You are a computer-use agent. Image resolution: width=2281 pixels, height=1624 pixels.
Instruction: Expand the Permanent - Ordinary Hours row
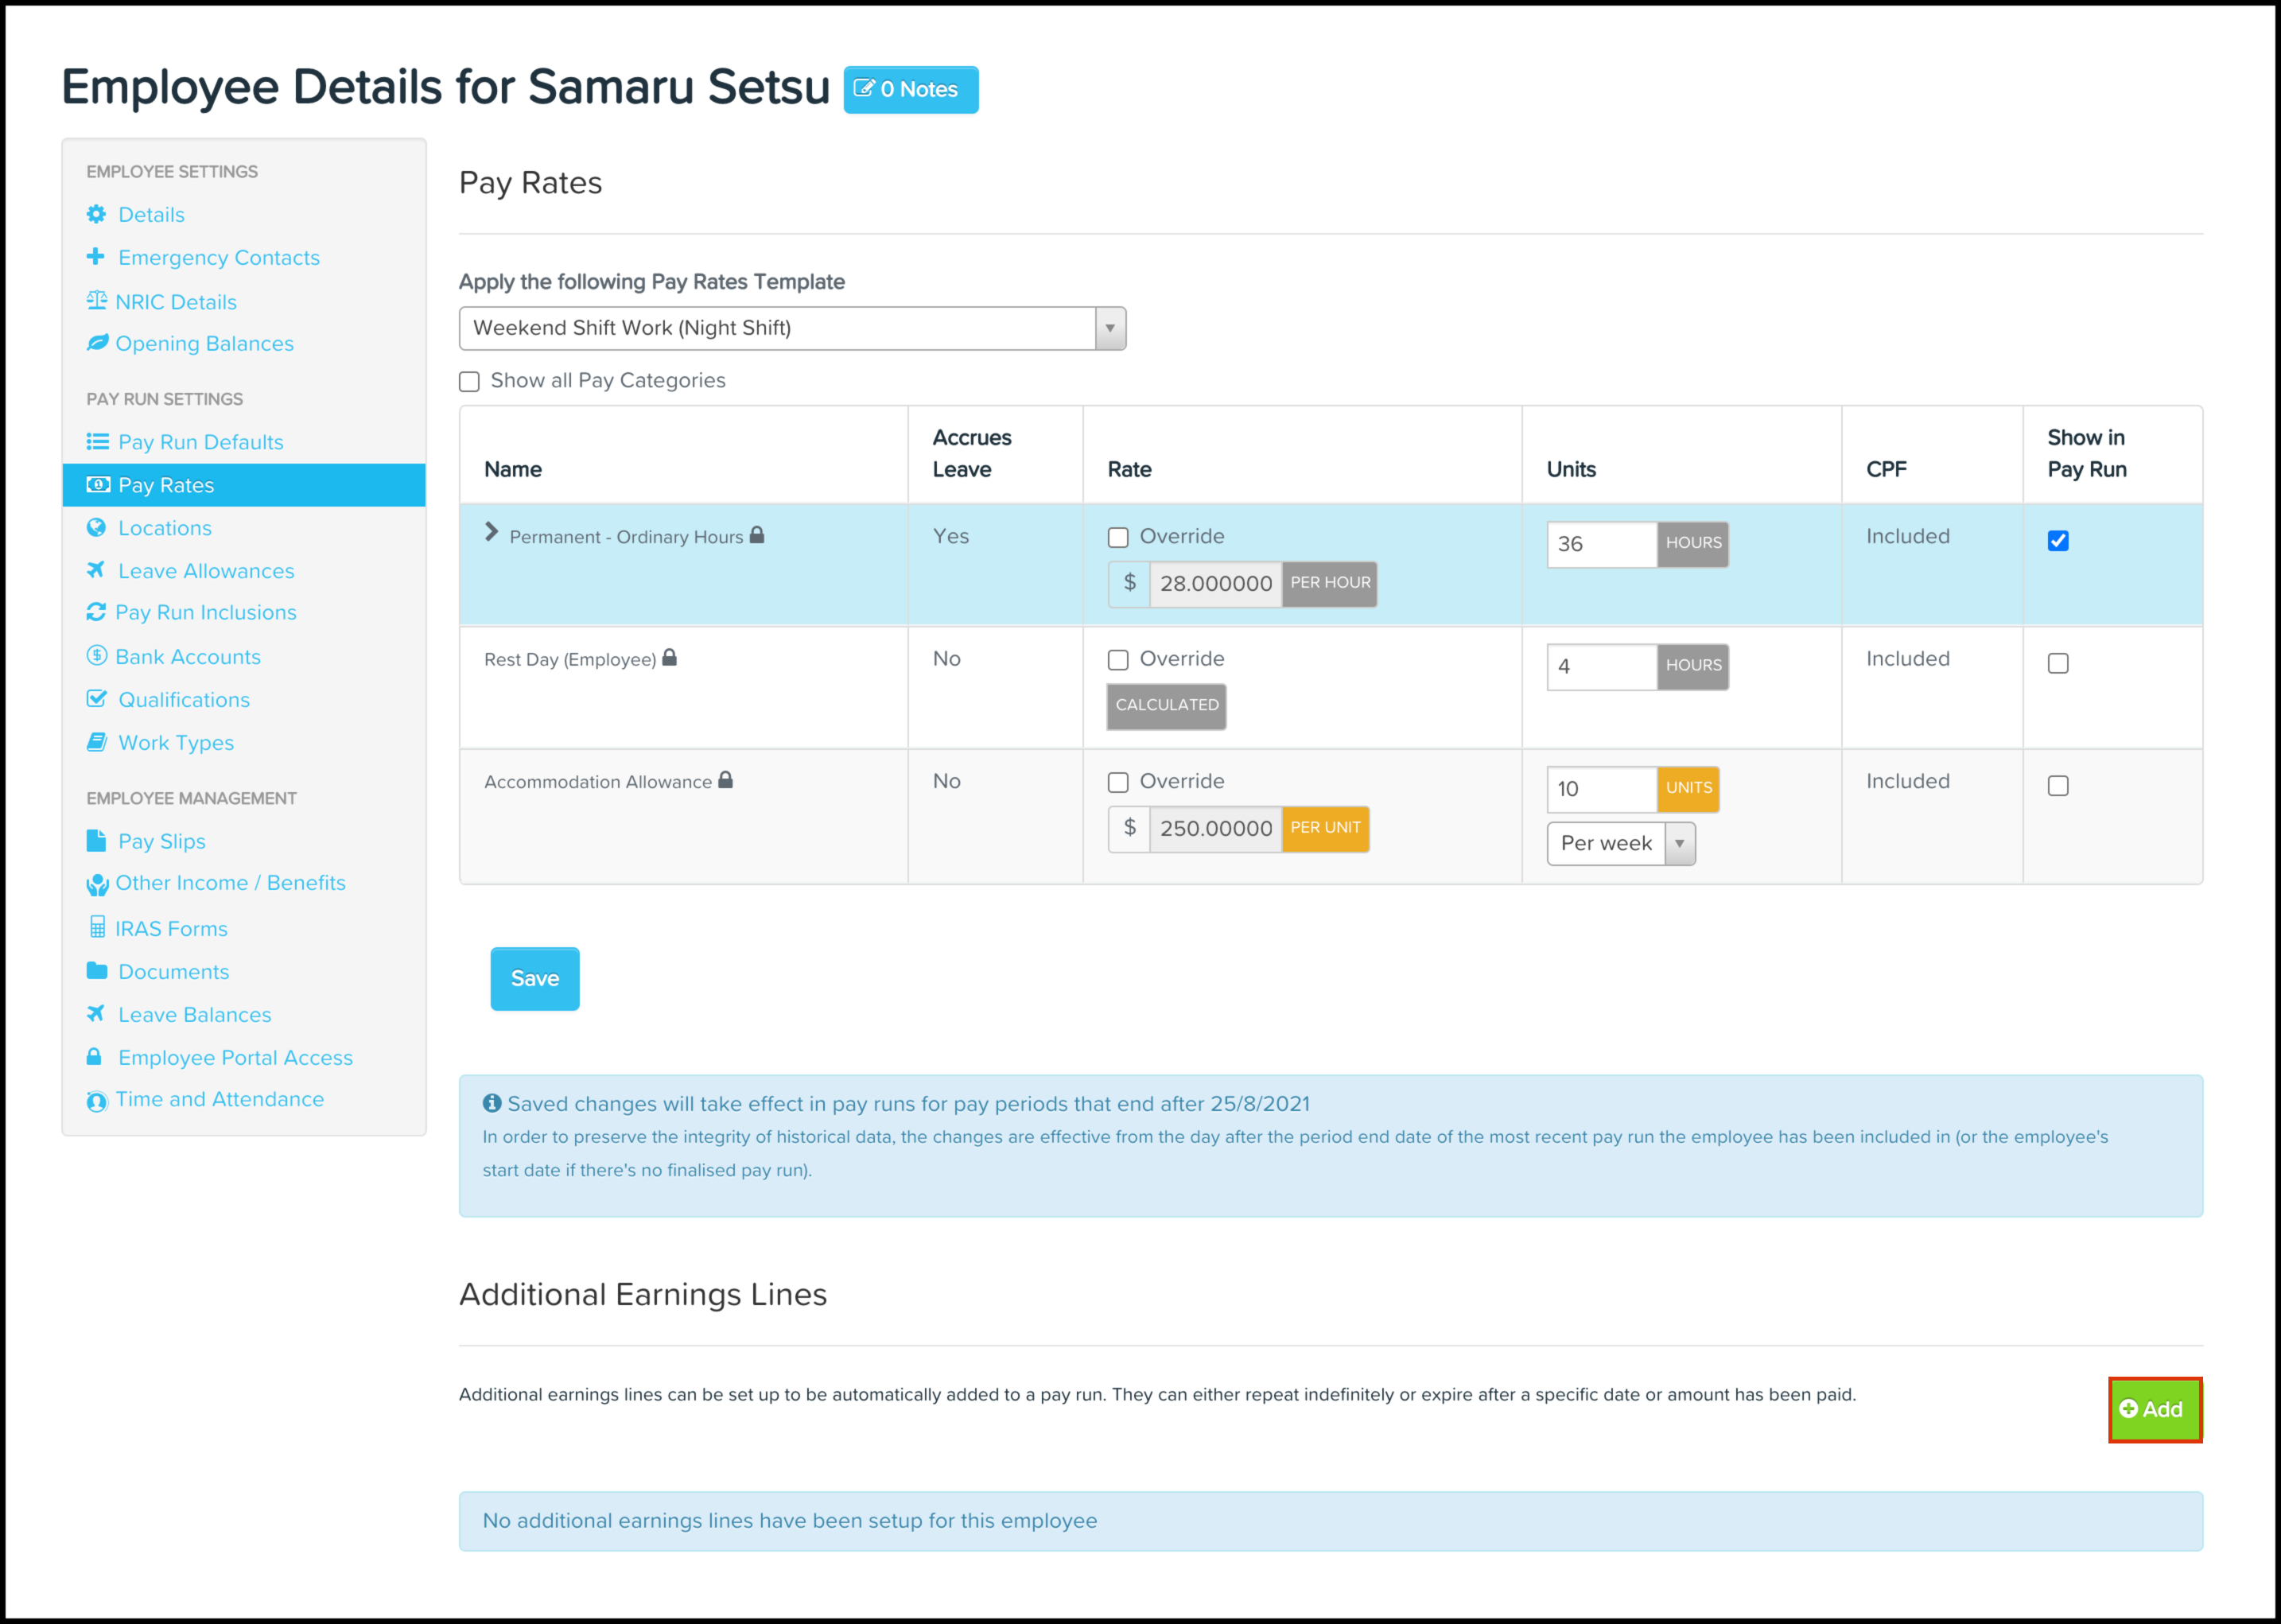tap(491, 533)
